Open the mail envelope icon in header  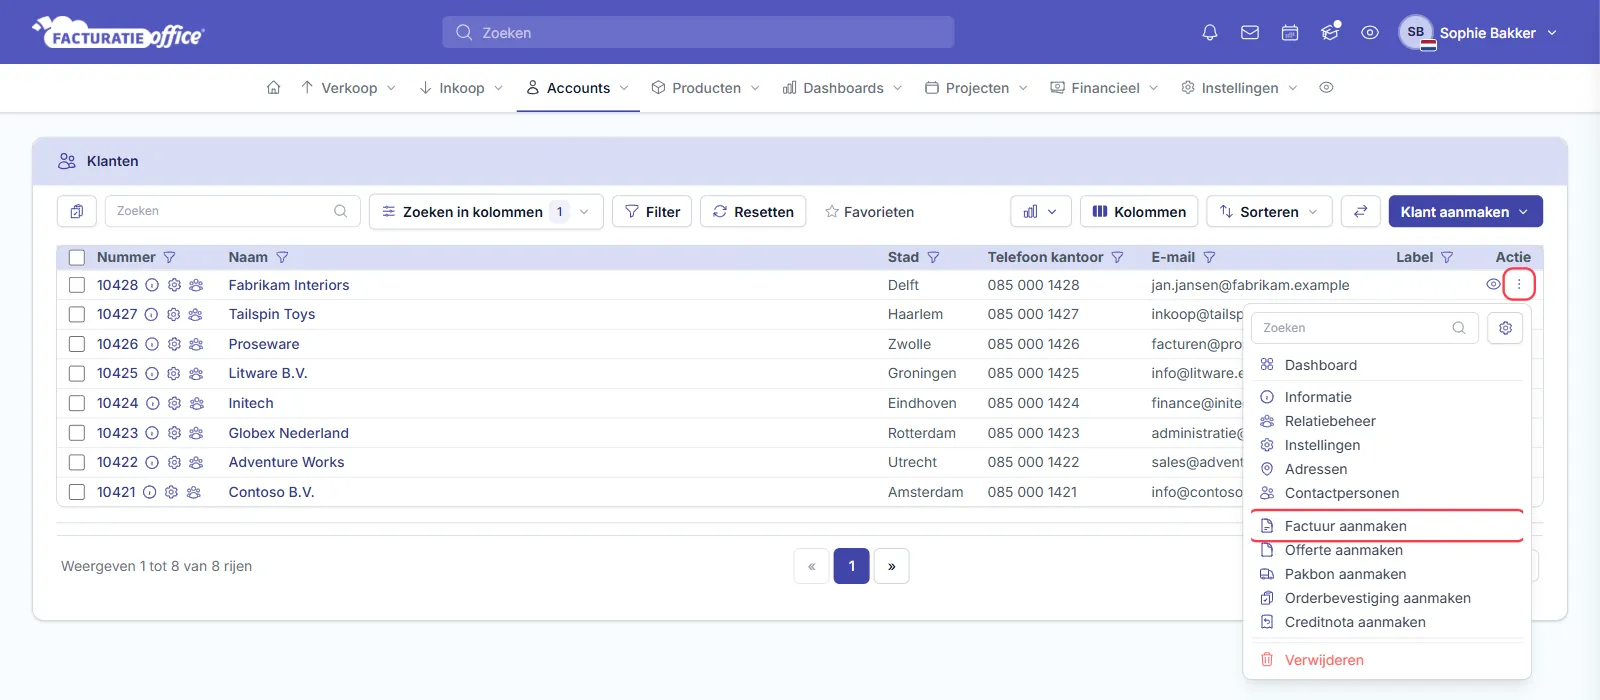pyautogui.click(x=1250, y=32)
